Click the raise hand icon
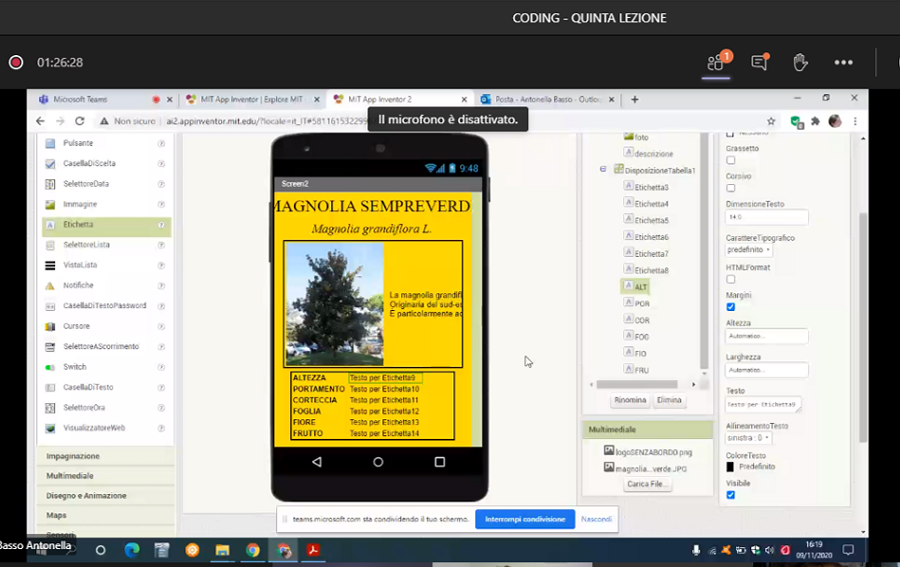The height and width of the screenshot is (567, 900). (800, 62)
